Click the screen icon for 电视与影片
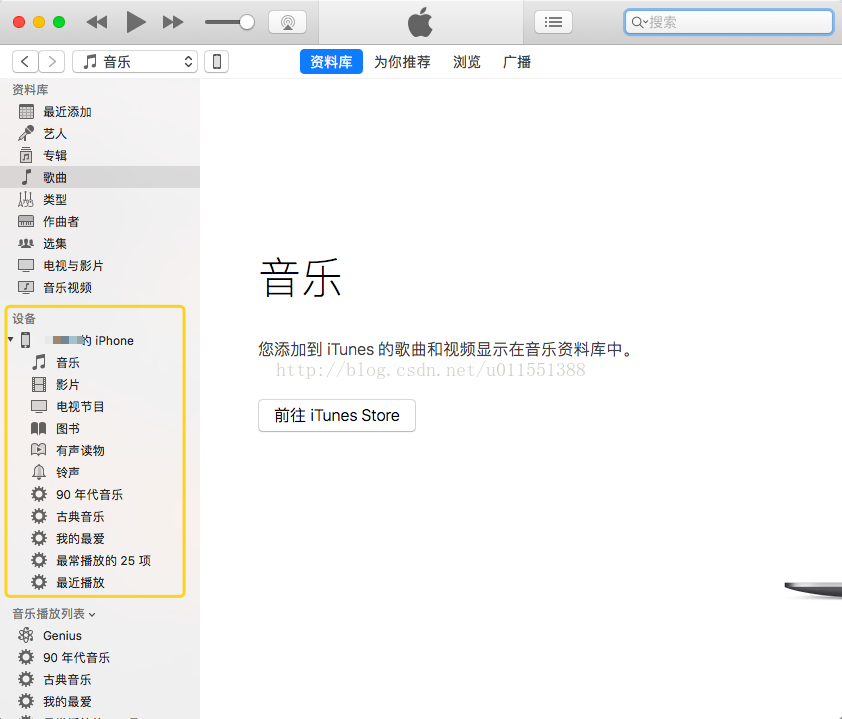The height and width of the screenshot is (719, 842). (x=26, y=265)
